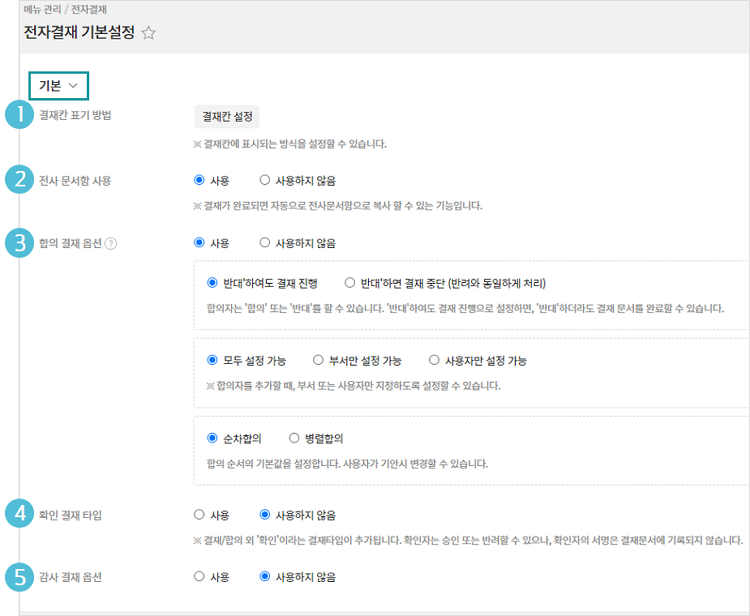Click the note on 합의 순서의 기본값
750x616 pixels.
[x=347, y=464]
